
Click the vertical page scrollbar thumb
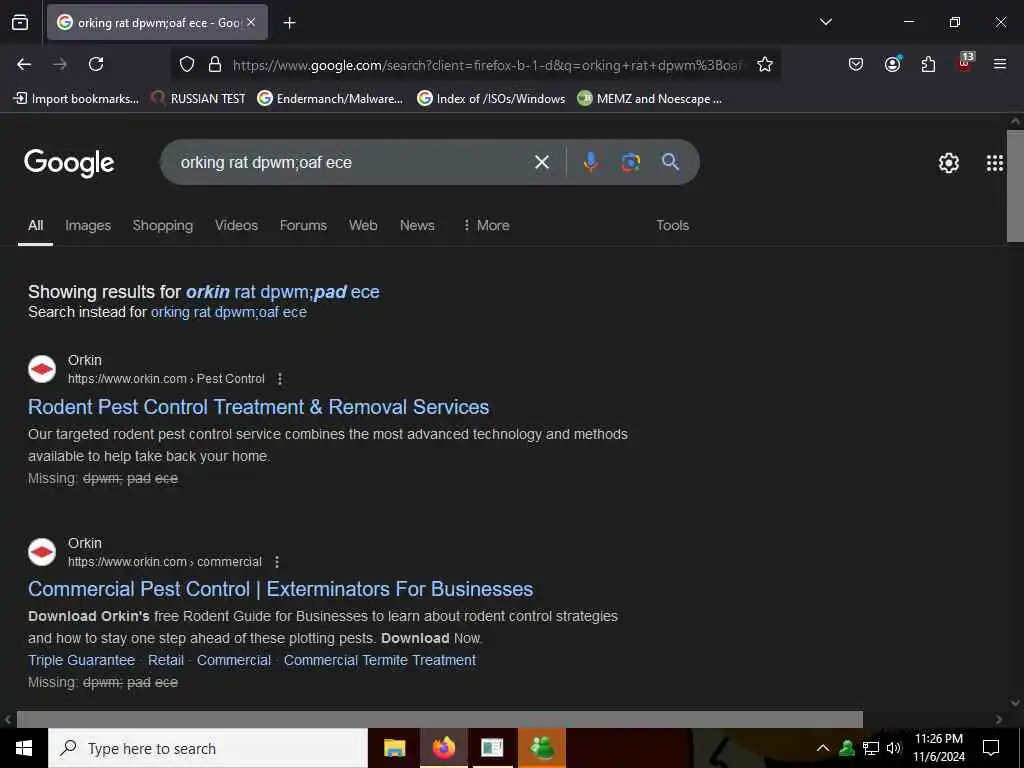tap(1015, 186)
